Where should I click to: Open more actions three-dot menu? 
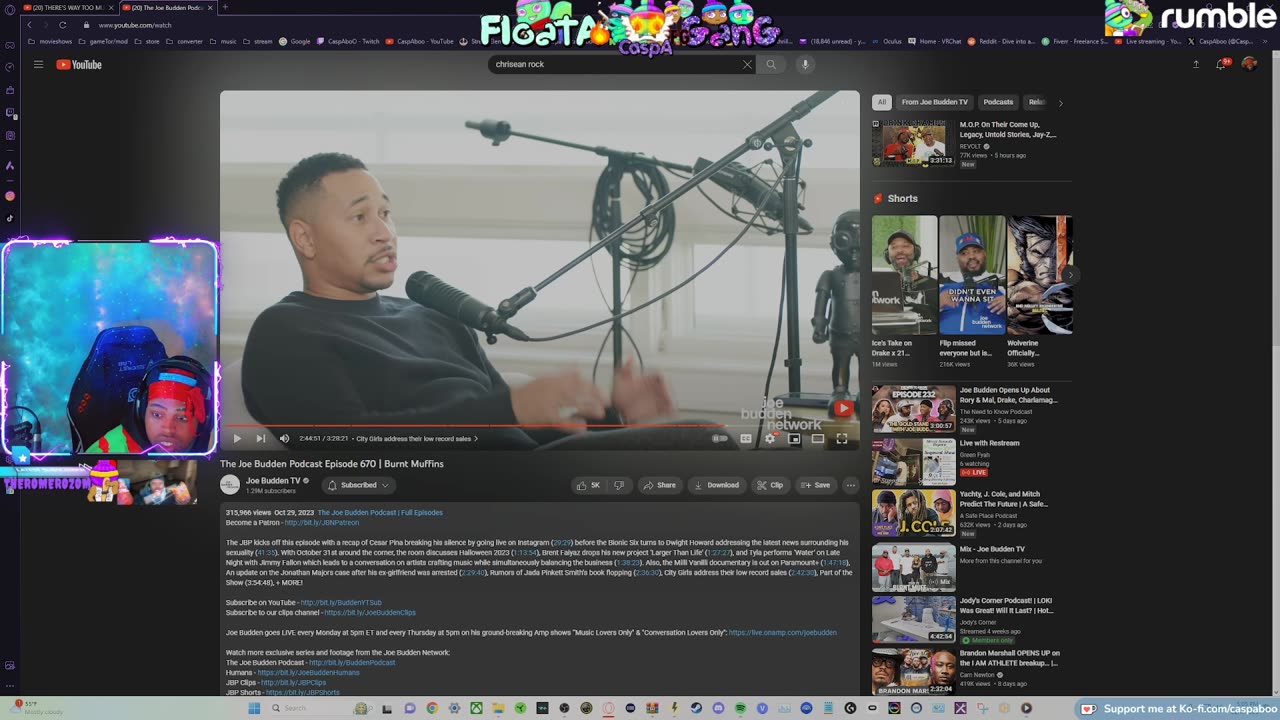point(851,485)
